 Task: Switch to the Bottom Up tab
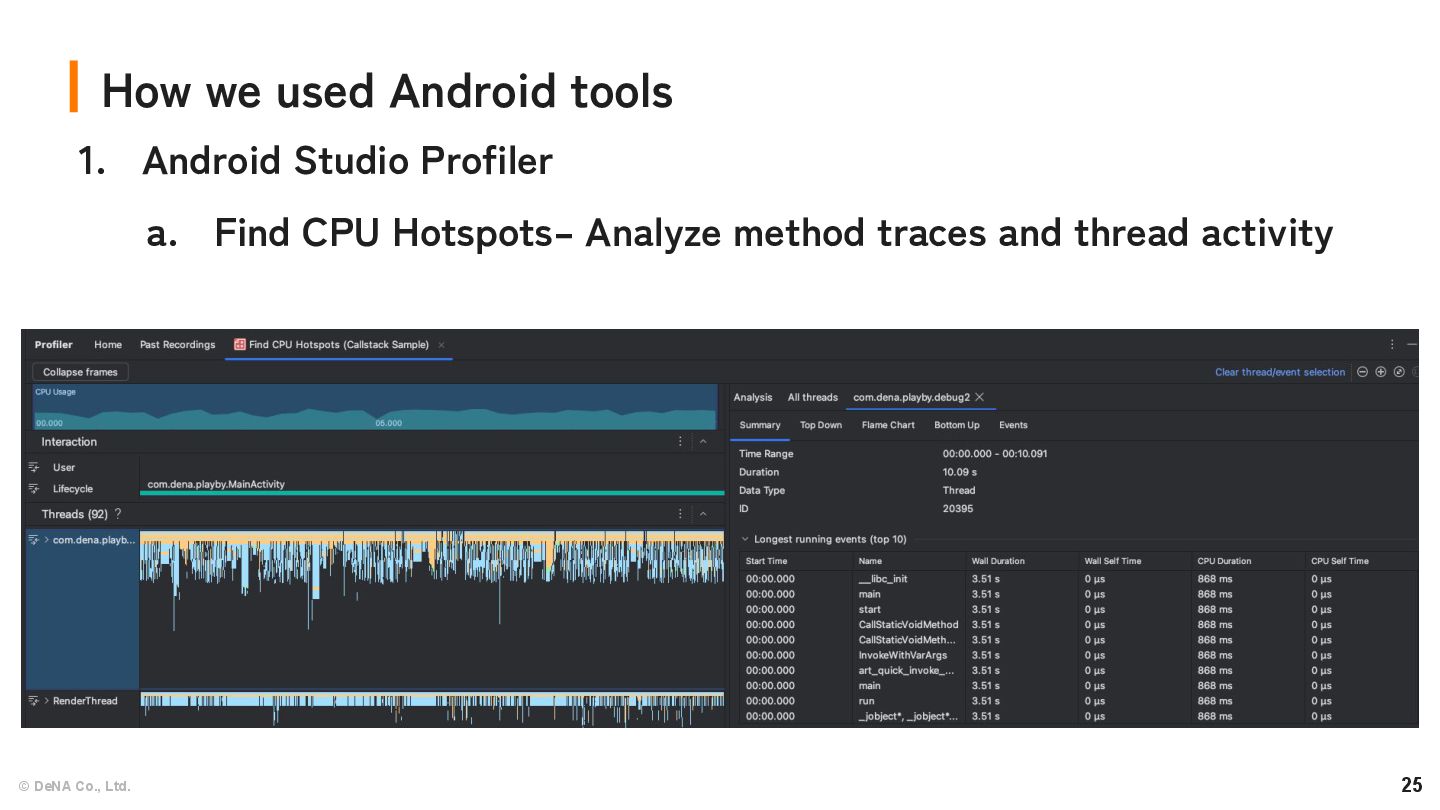tap(957, 425)
